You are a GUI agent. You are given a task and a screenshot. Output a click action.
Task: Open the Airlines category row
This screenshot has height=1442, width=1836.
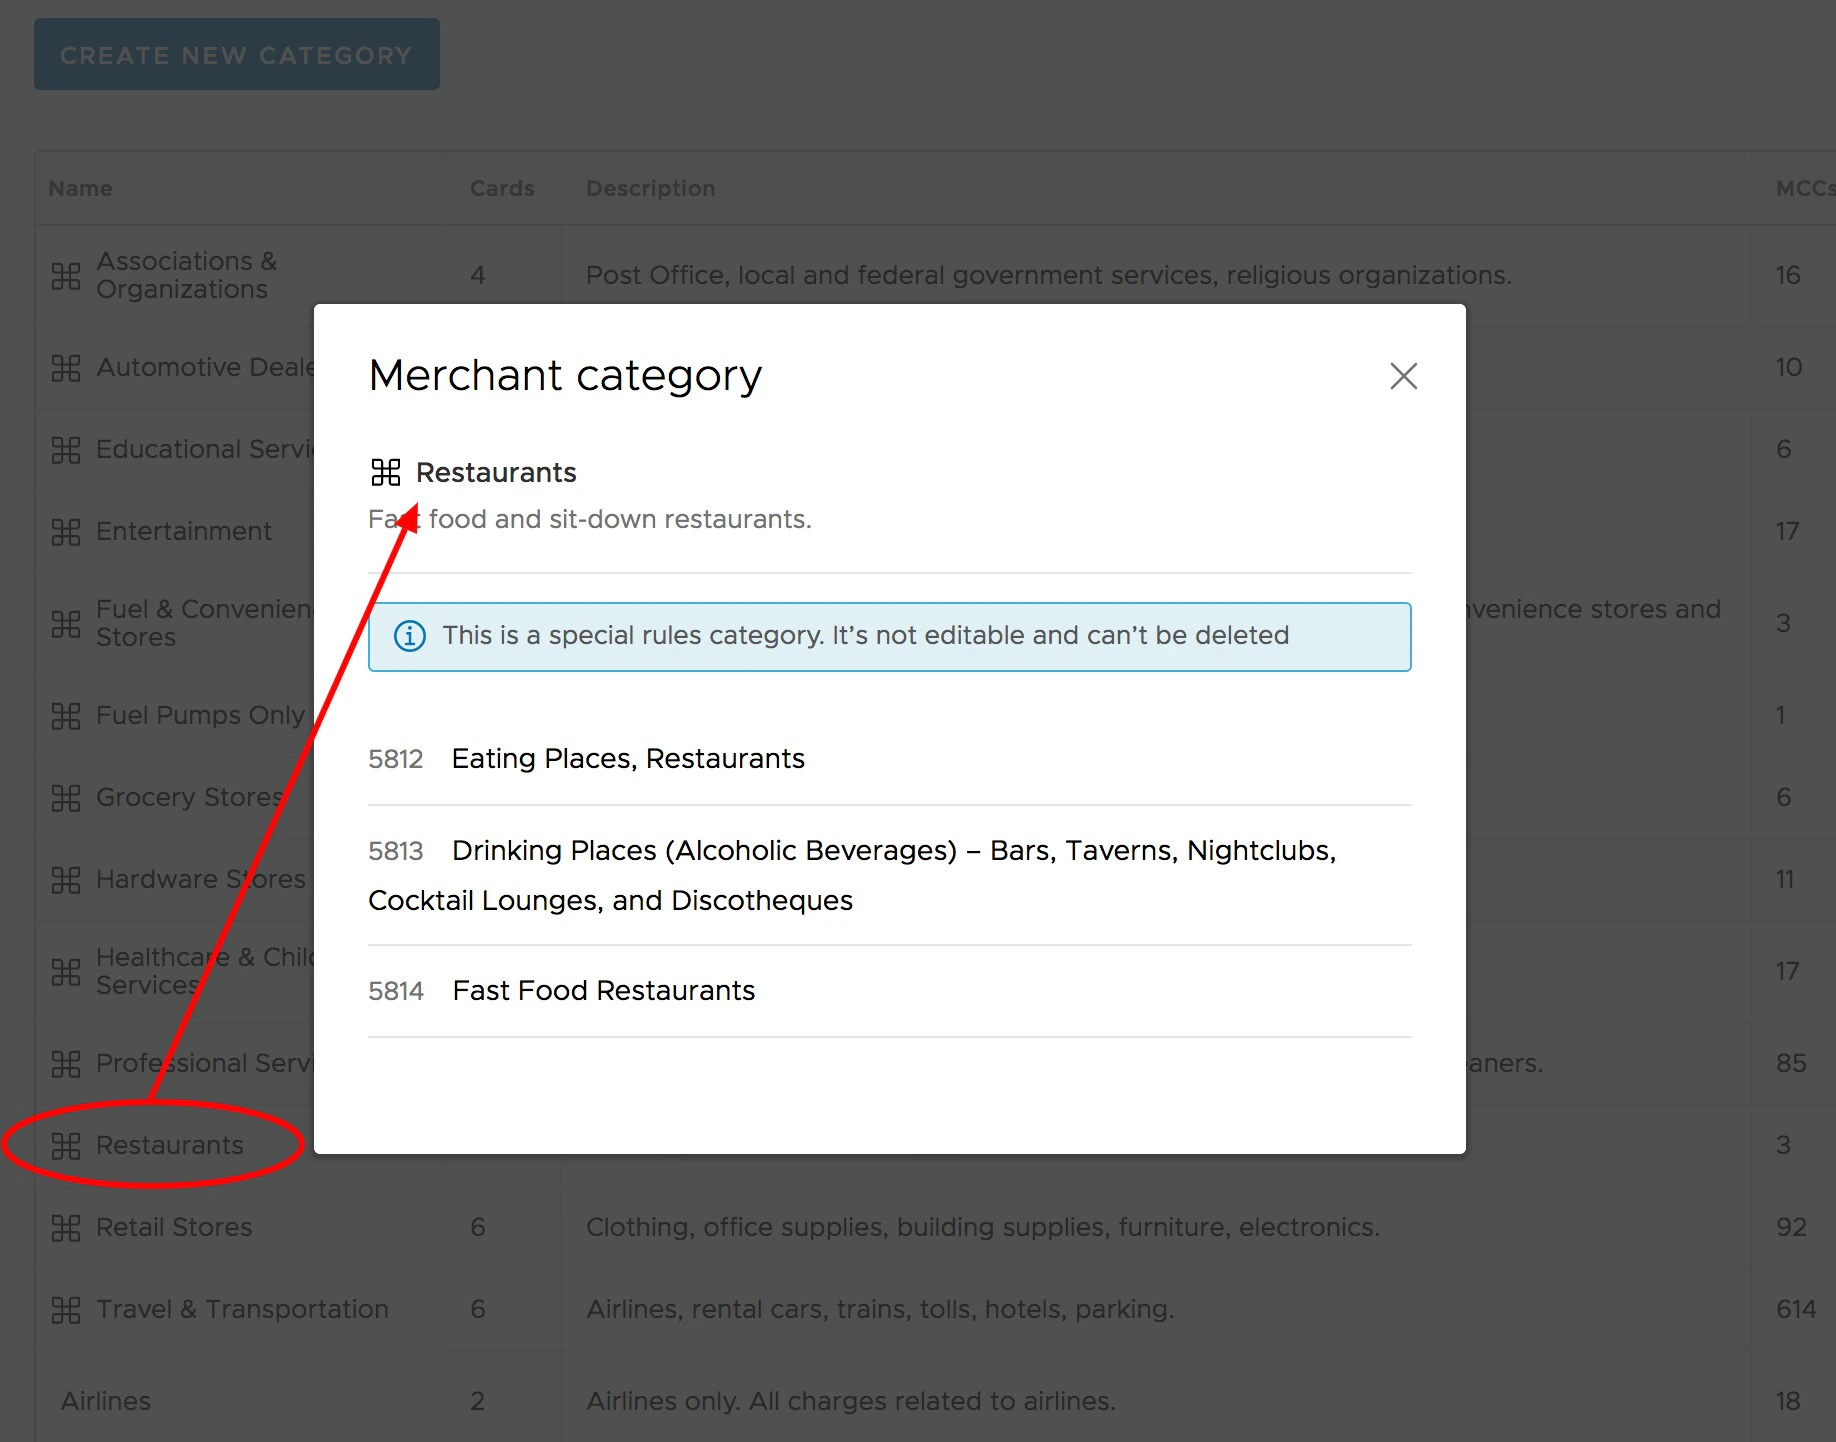tap(106, 1401)
